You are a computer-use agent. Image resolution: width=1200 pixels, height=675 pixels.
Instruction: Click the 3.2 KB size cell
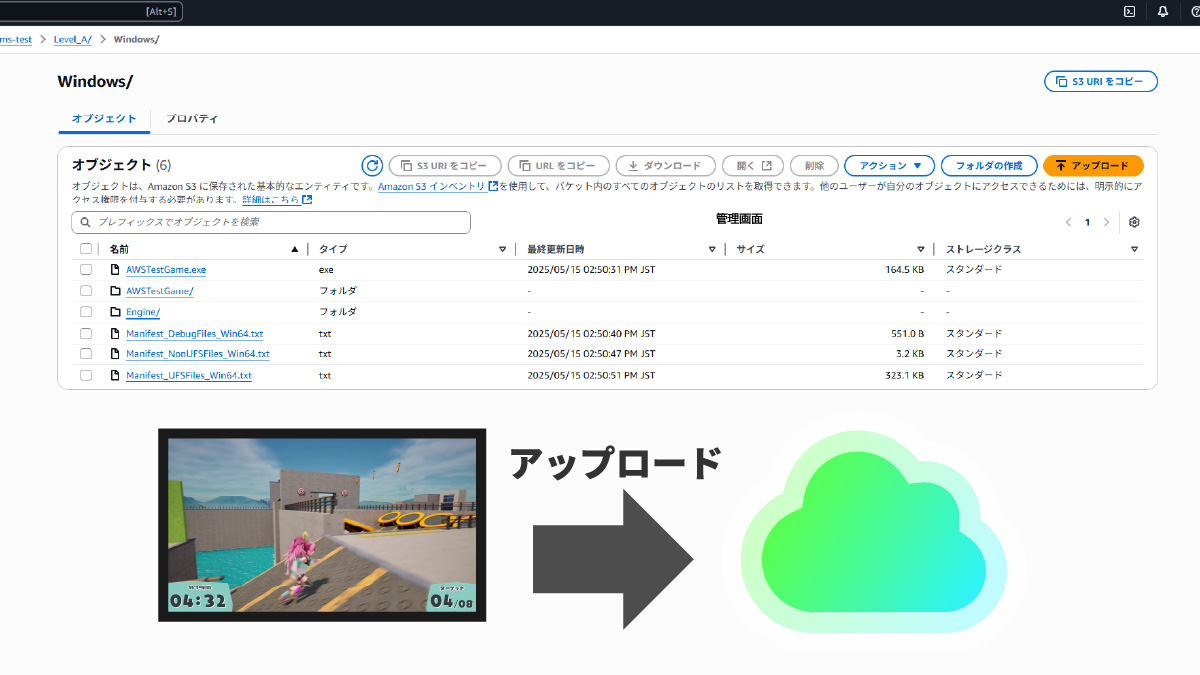[x=910, y=354]
